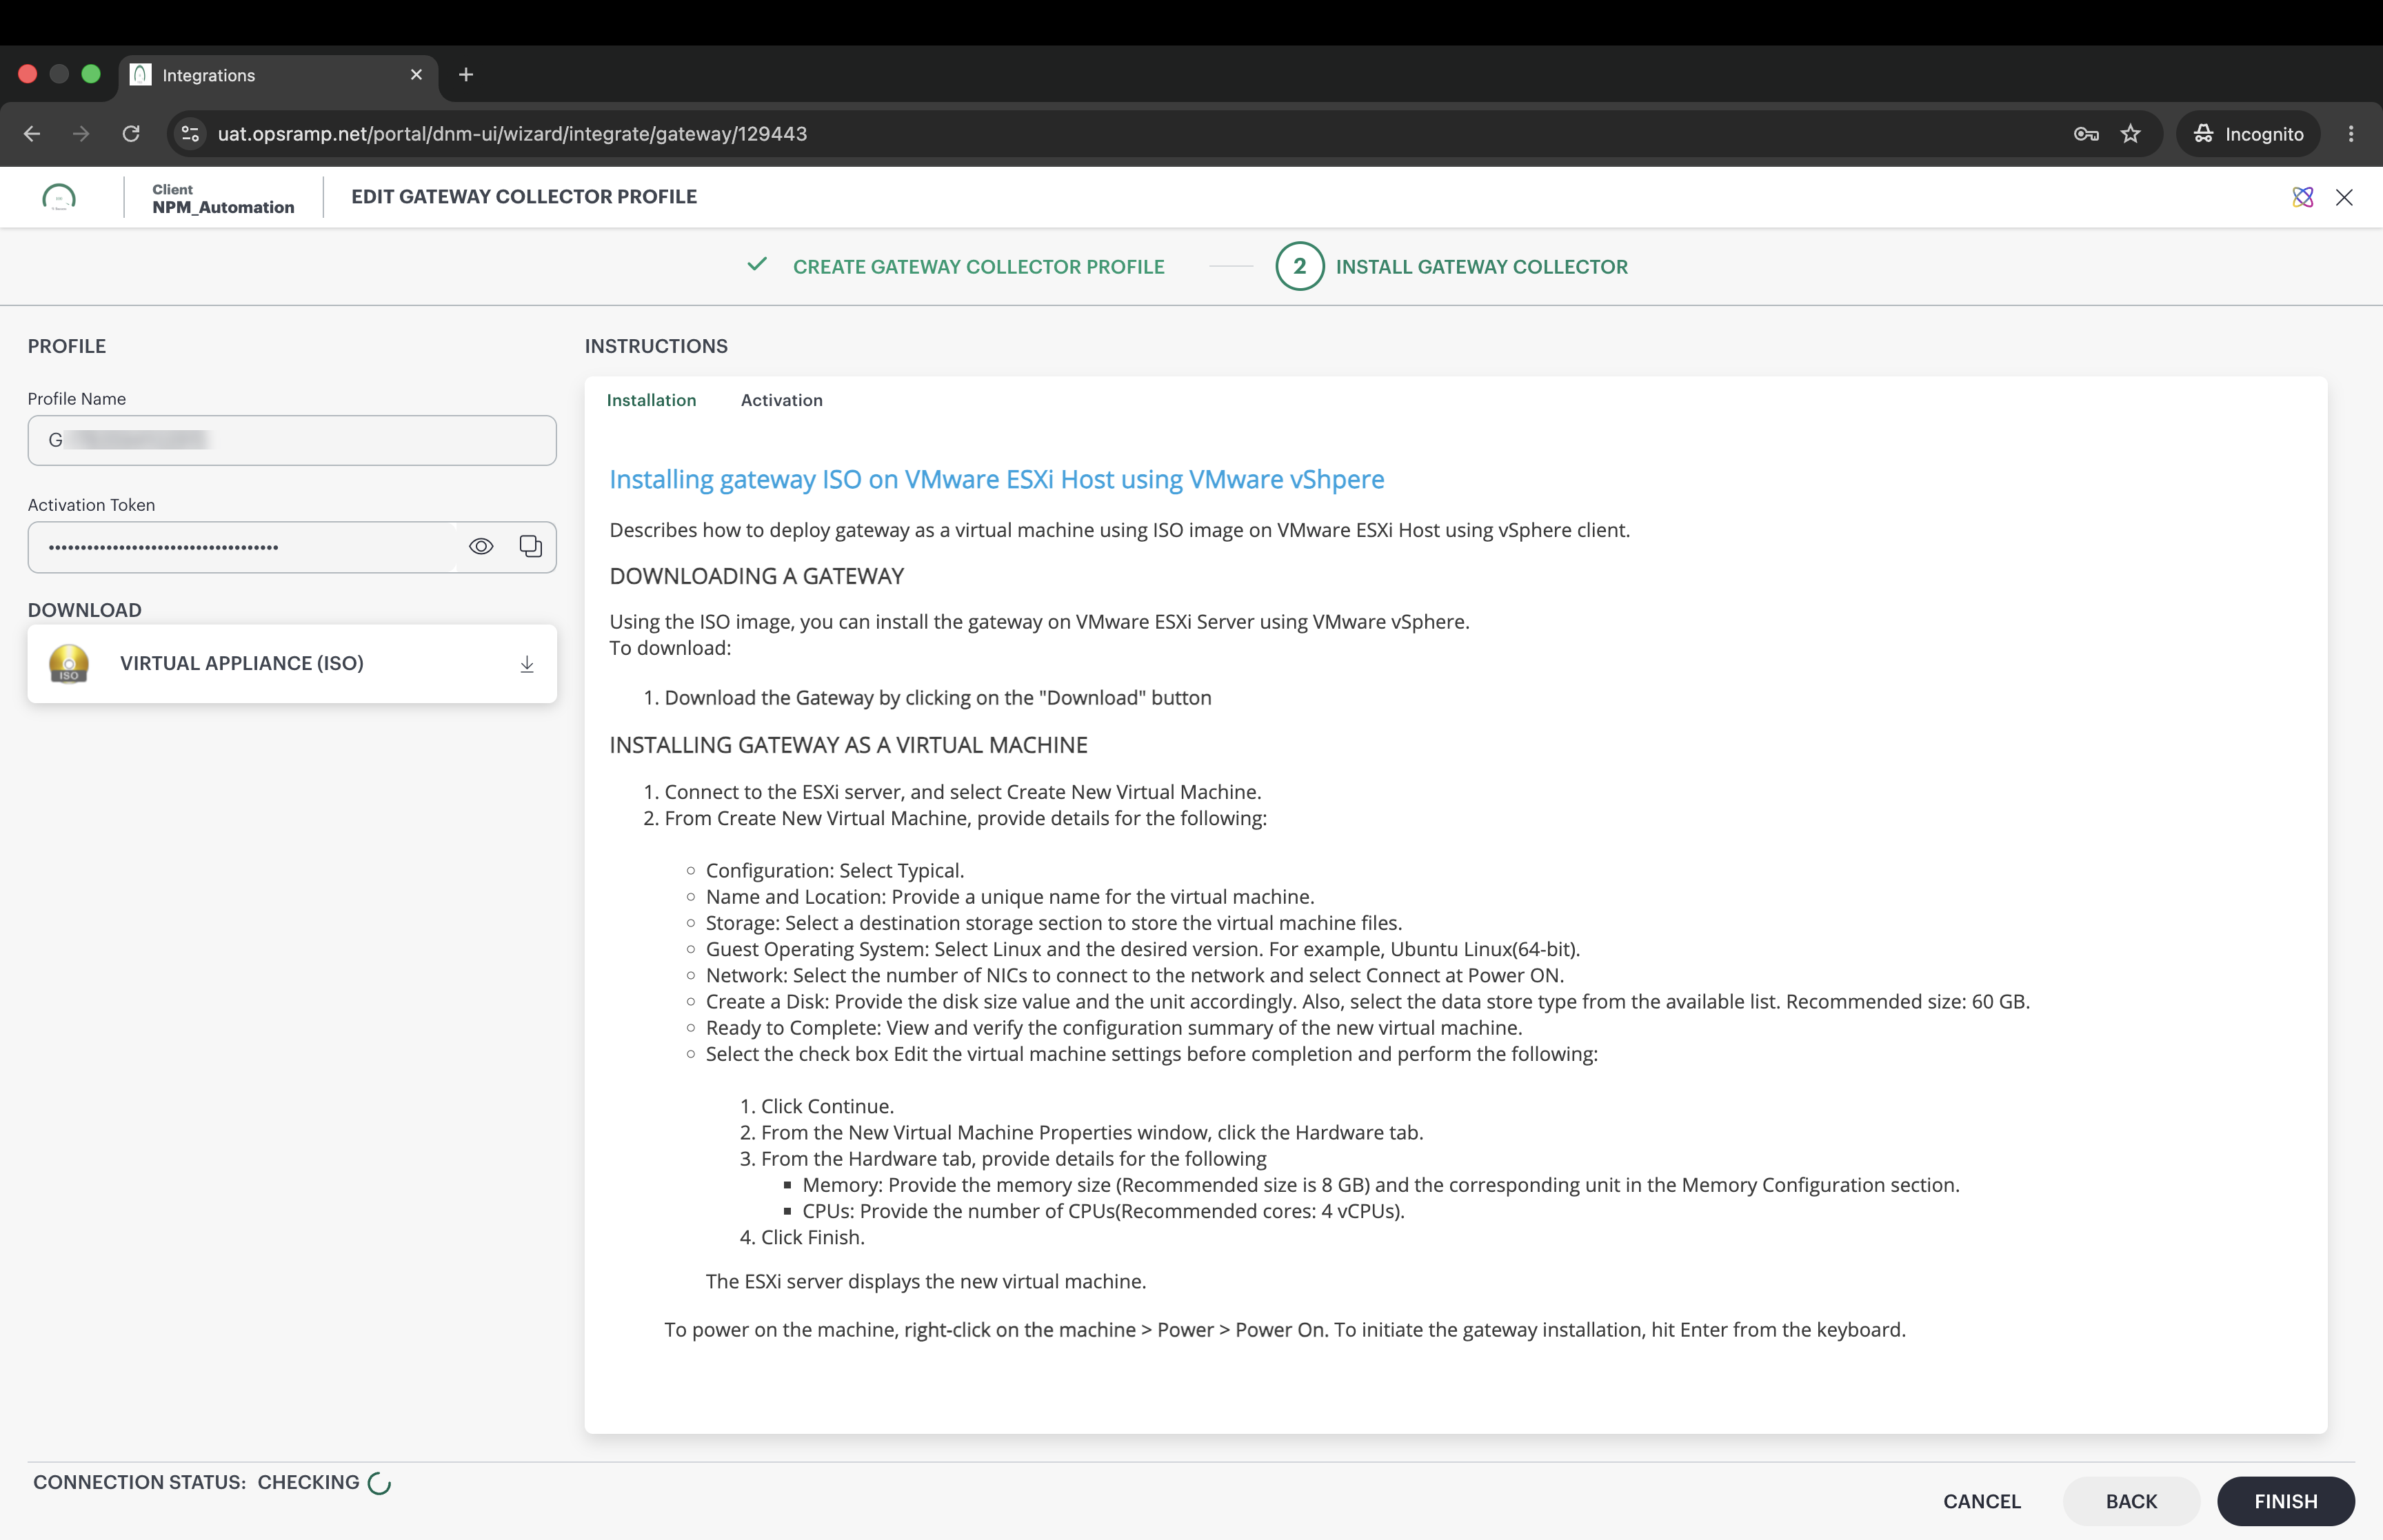This screenshot has width=2383, height=1540.
Task: Select step 2 Install Gateway Collector
Action: pos(1452,267)
